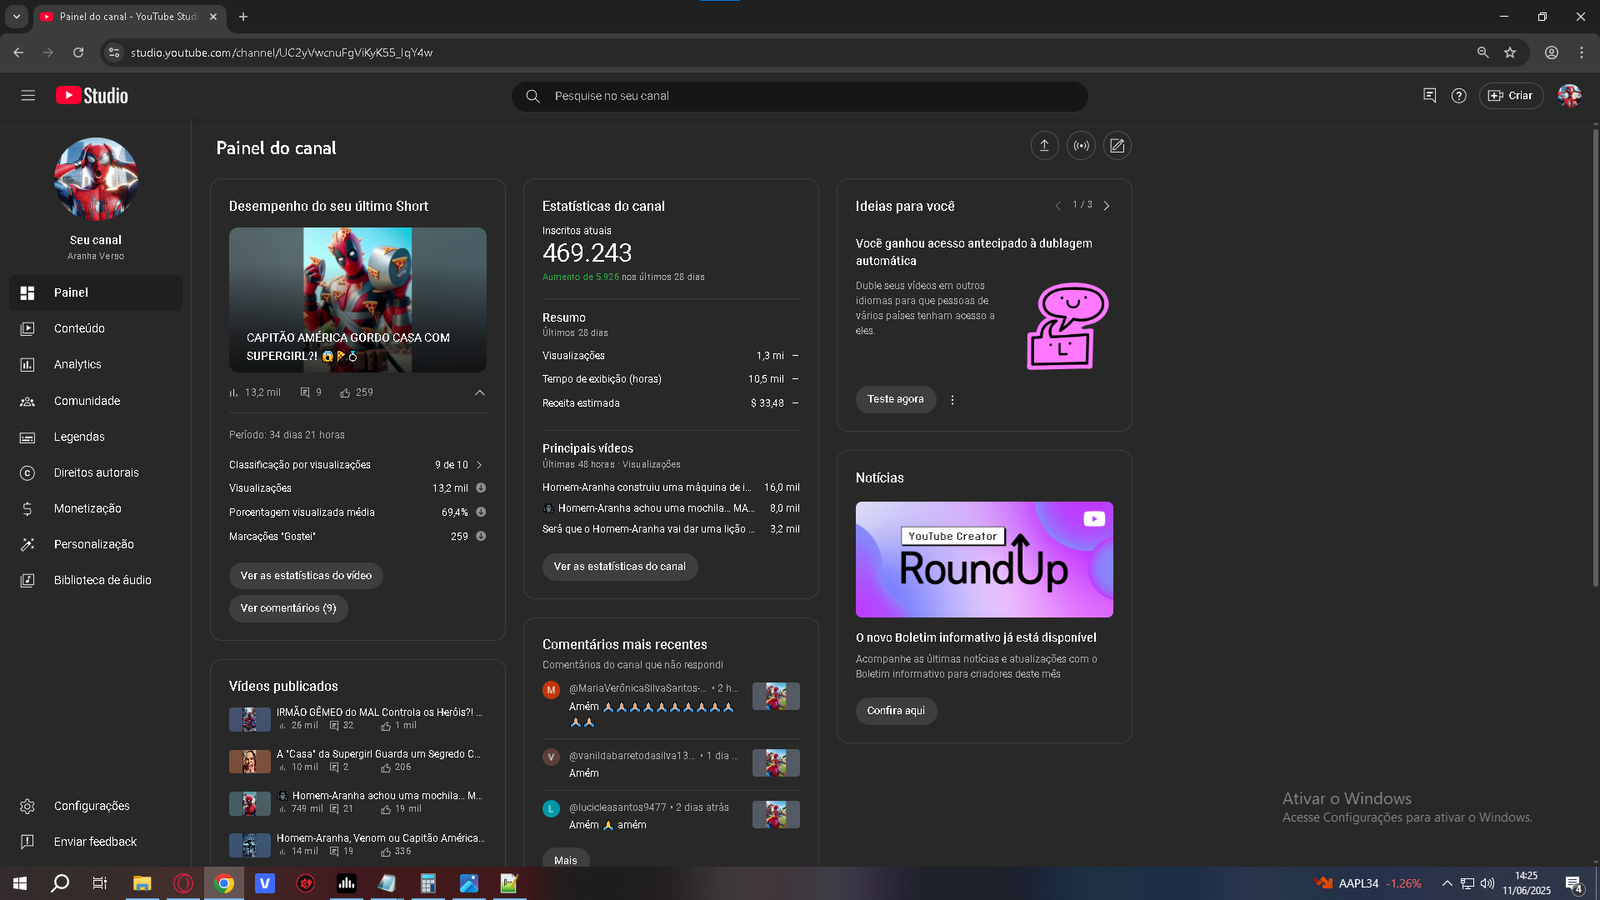Image resolution: width=1600 pixels, height=900 pixels.
Task: Click the YouTube Studio logo
Action: pos(92,95)
